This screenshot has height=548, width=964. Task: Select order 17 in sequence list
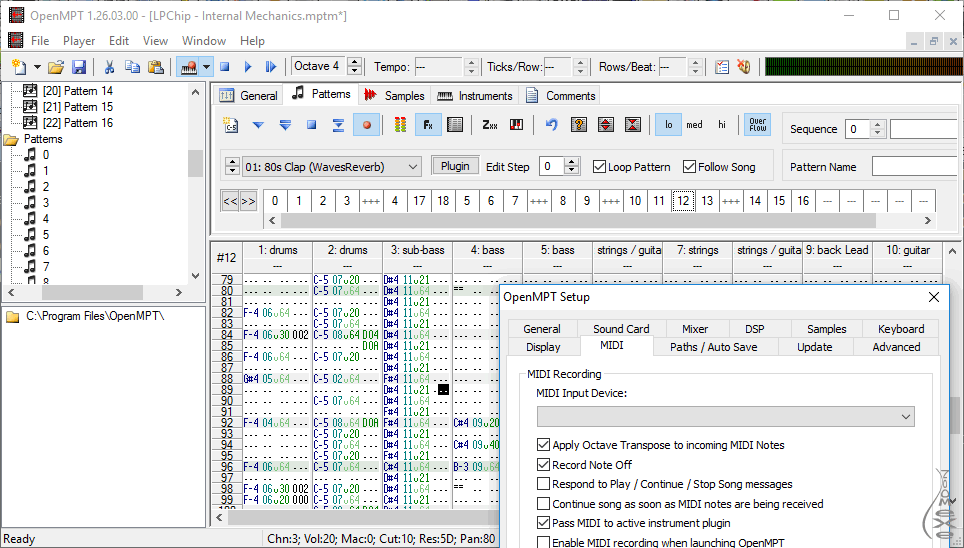tap(419, 201)
